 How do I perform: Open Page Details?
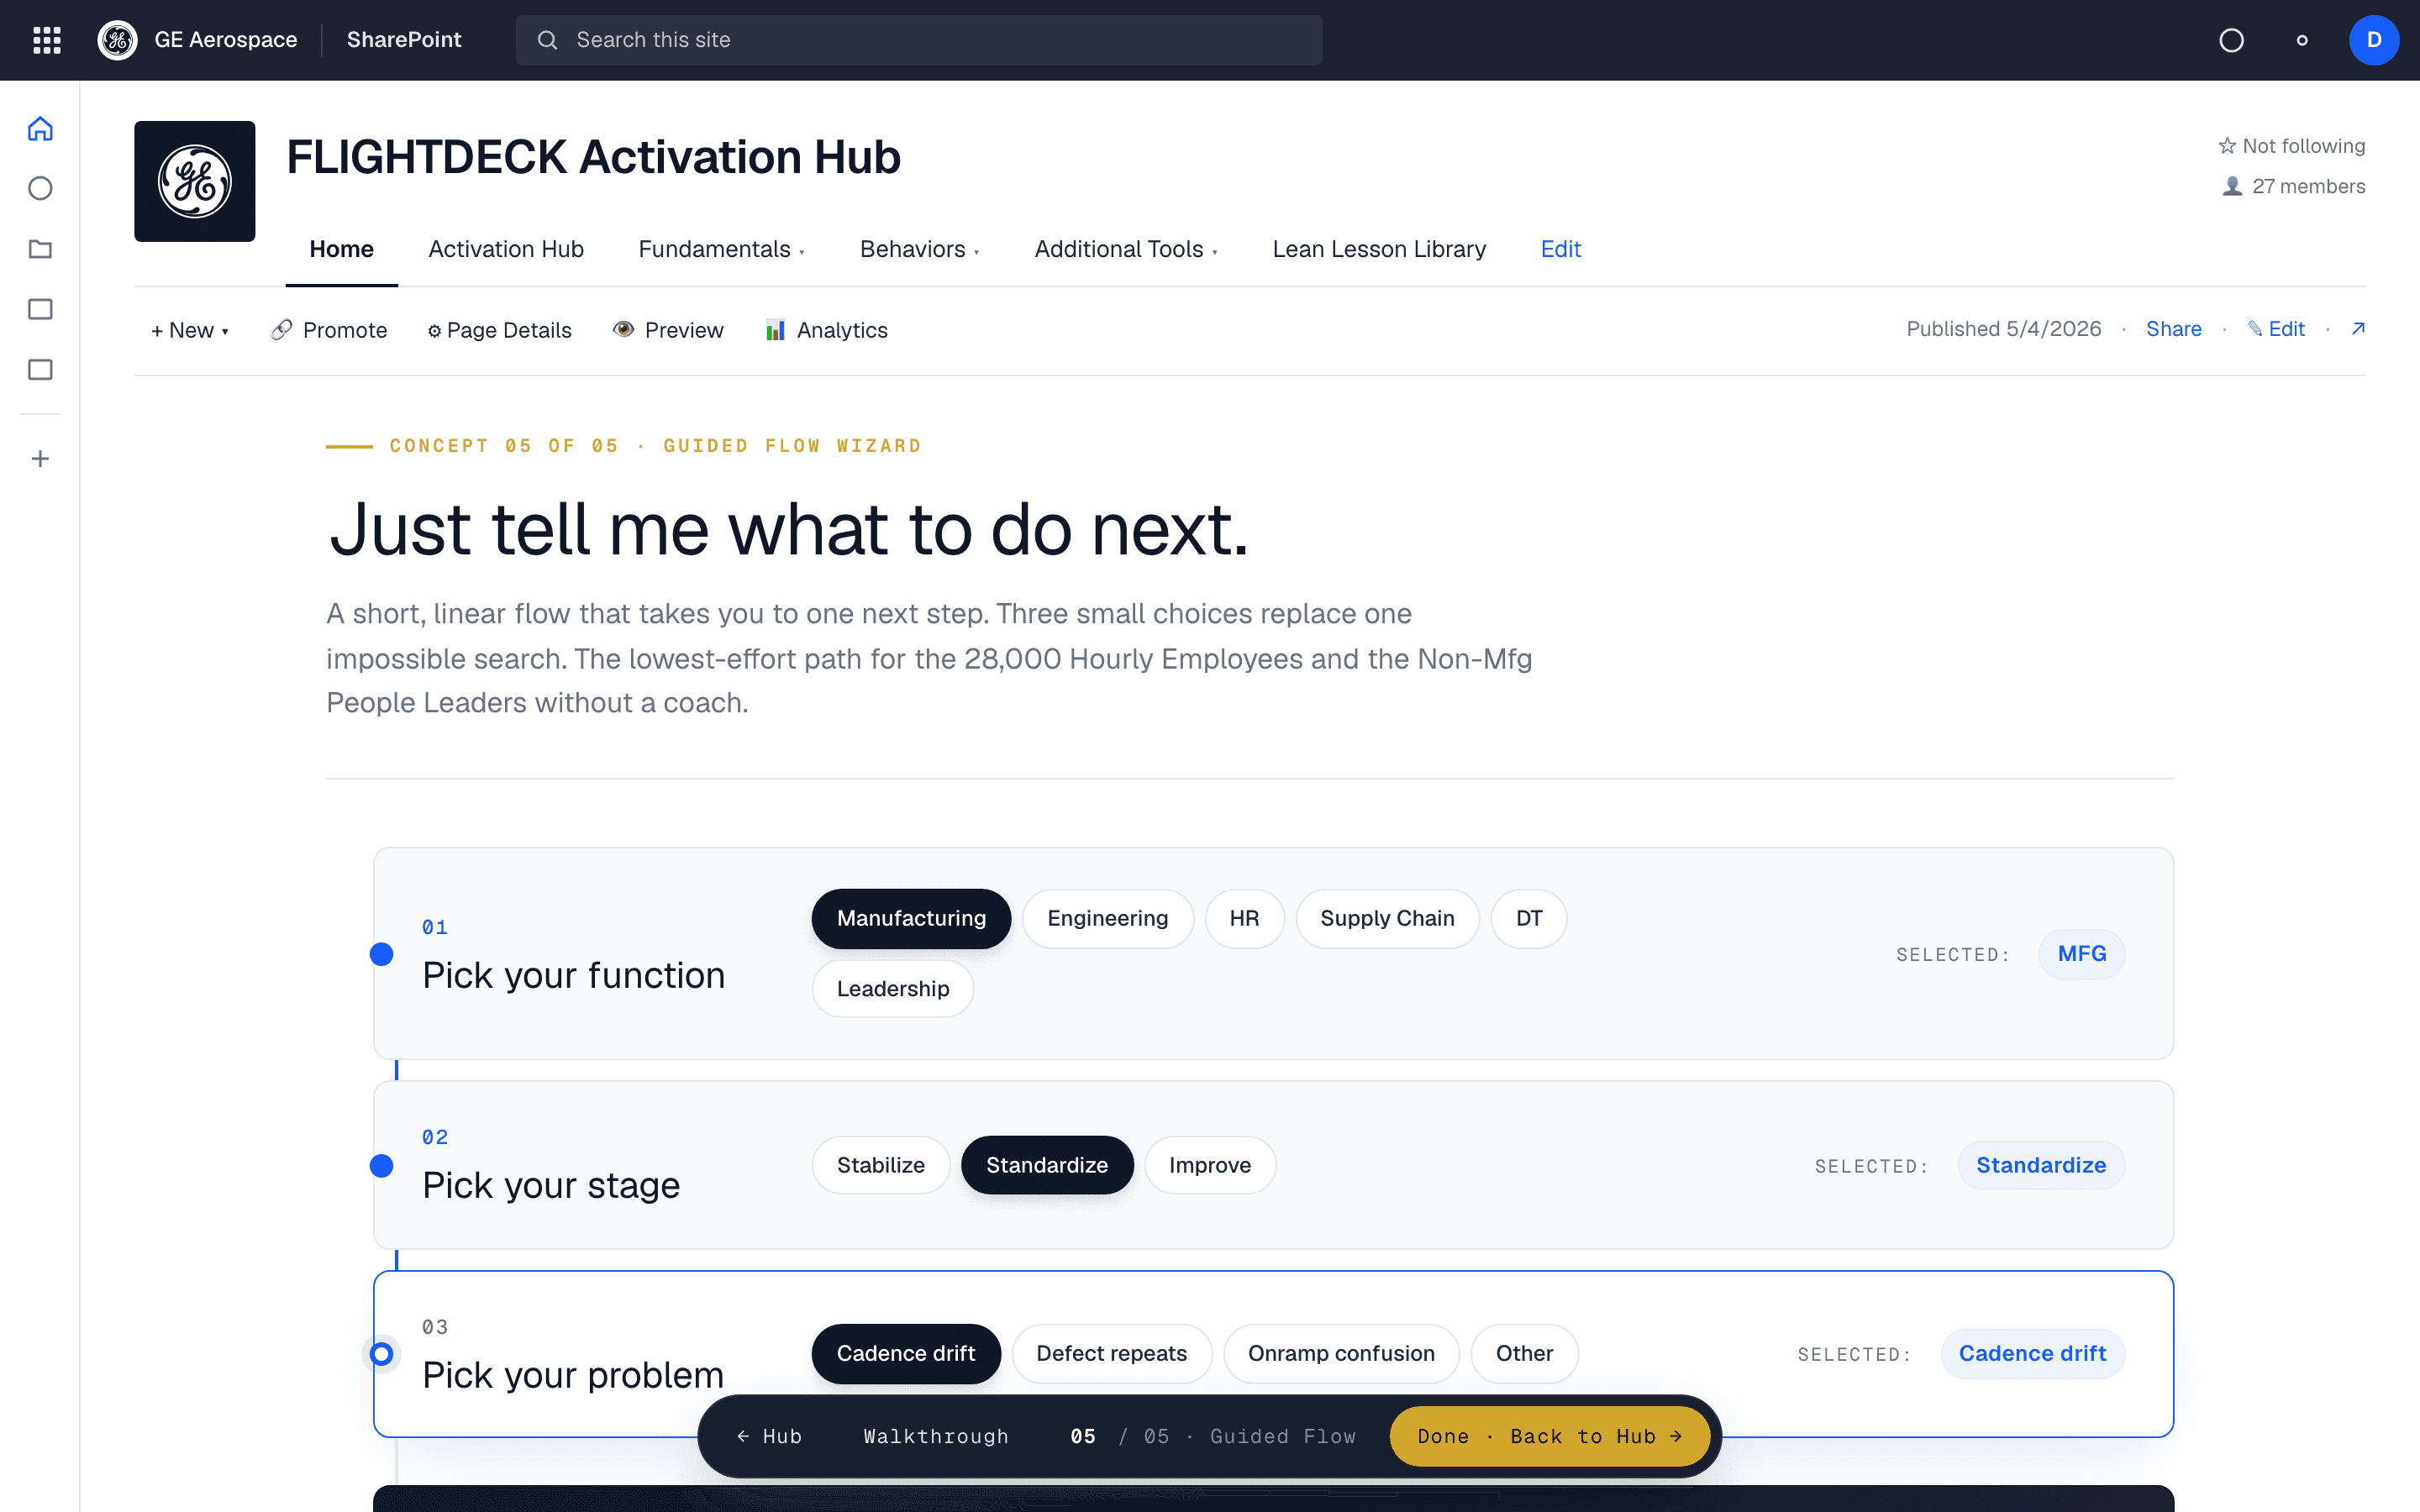point(500,330)
